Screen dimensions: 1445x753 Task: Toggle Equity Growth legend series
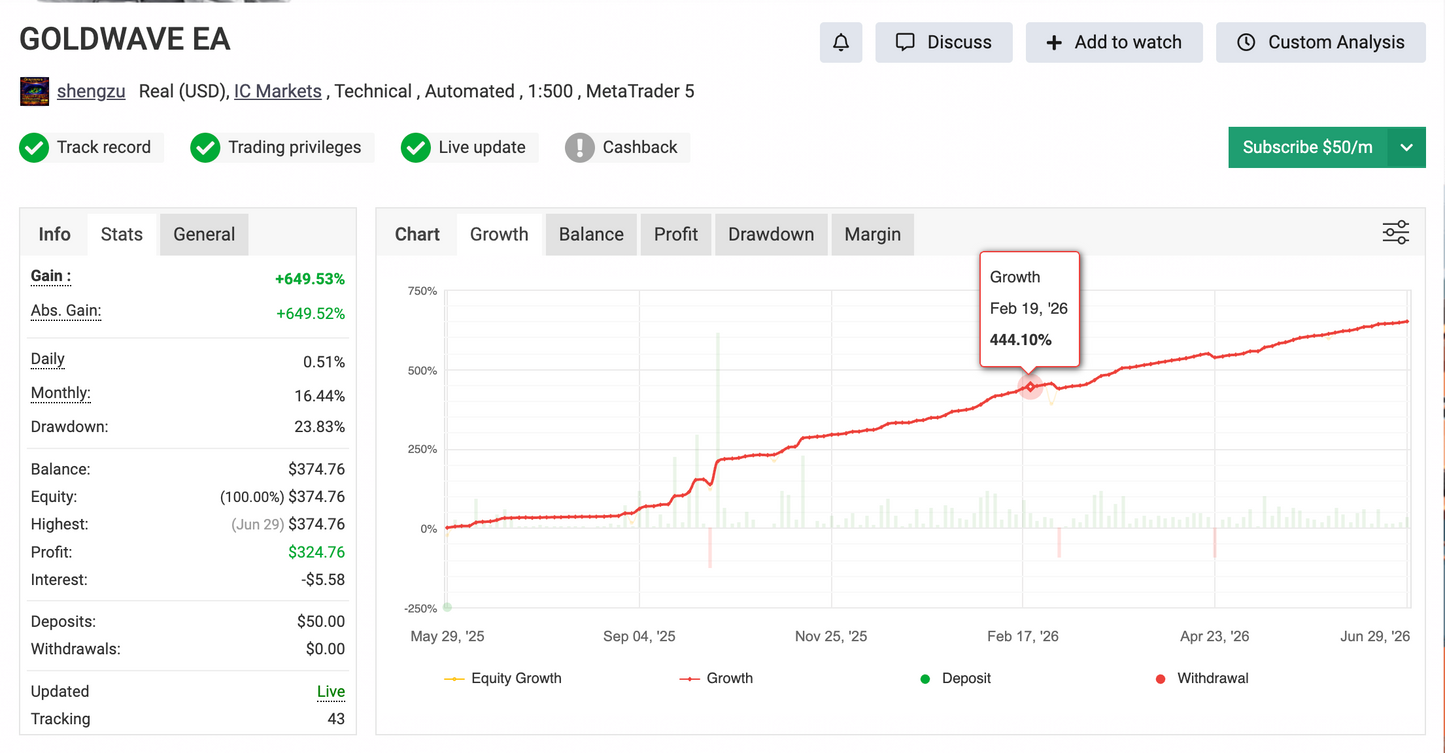503,678
